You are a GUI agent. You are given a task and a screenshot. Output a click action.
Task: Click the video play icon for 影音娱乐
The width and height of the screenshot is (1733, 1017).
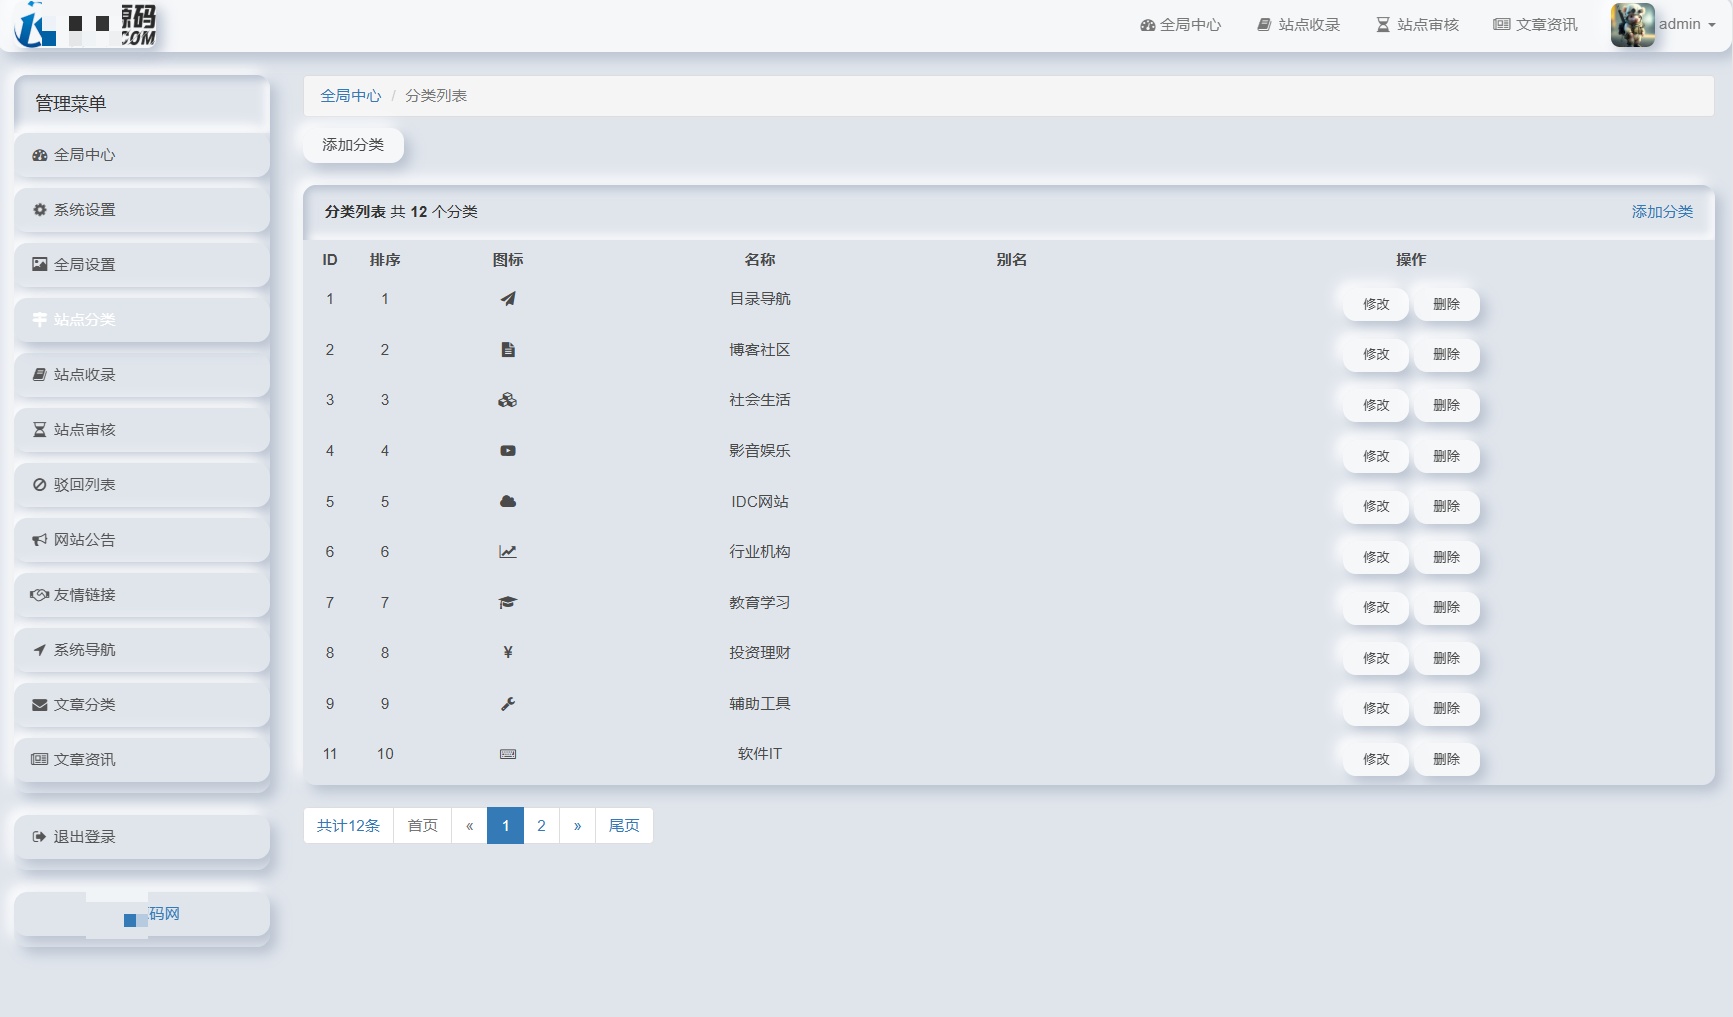click(508, 451)
